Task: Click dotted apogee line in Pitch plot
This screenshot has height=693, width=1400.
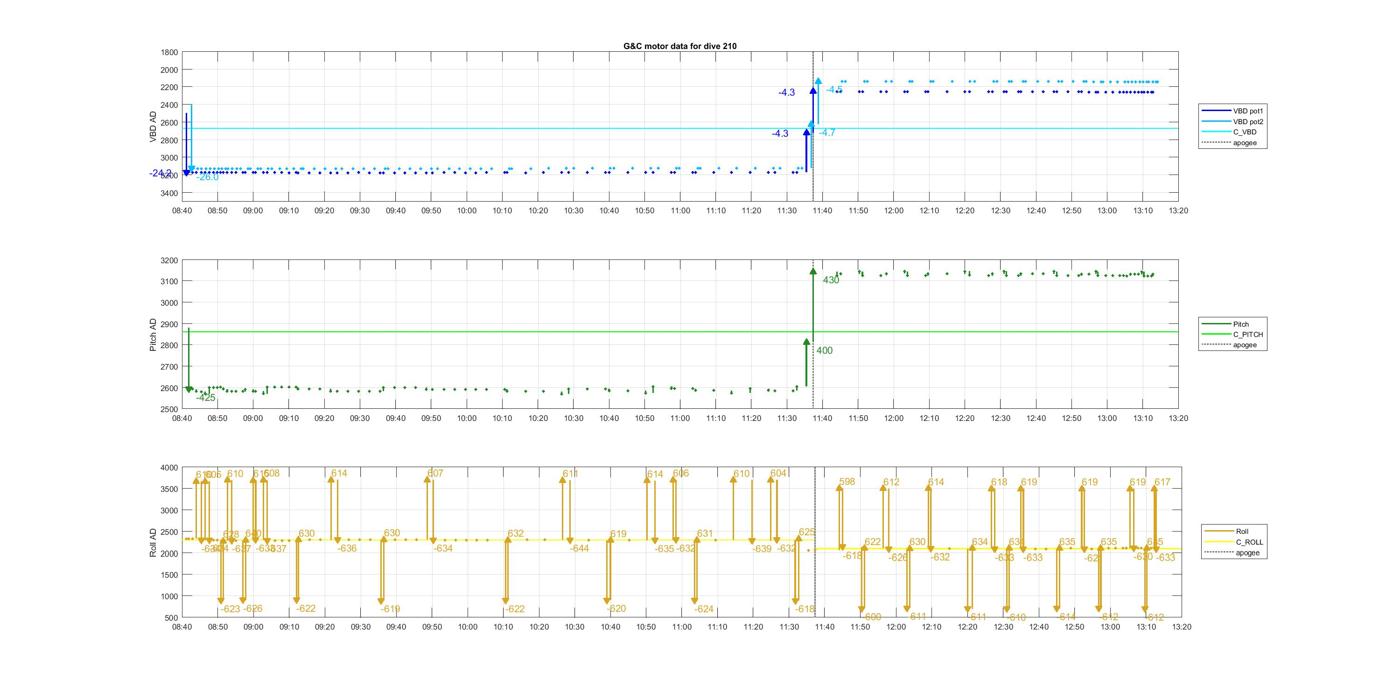Action: 813,334
